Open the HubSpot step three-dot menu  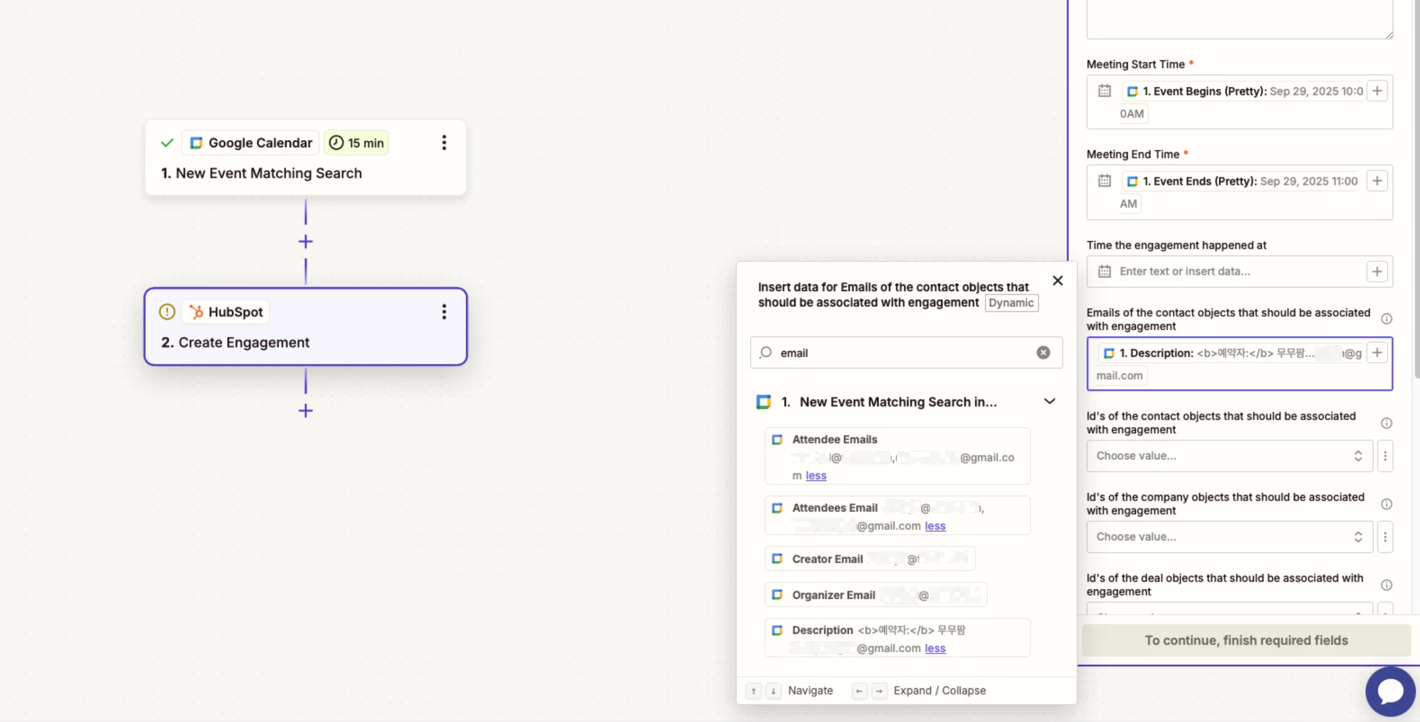(444, 312)
